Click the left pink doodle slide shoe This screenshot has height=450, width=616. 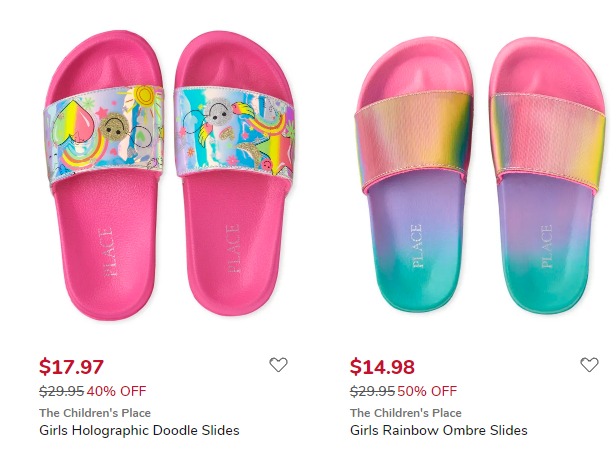104,175
